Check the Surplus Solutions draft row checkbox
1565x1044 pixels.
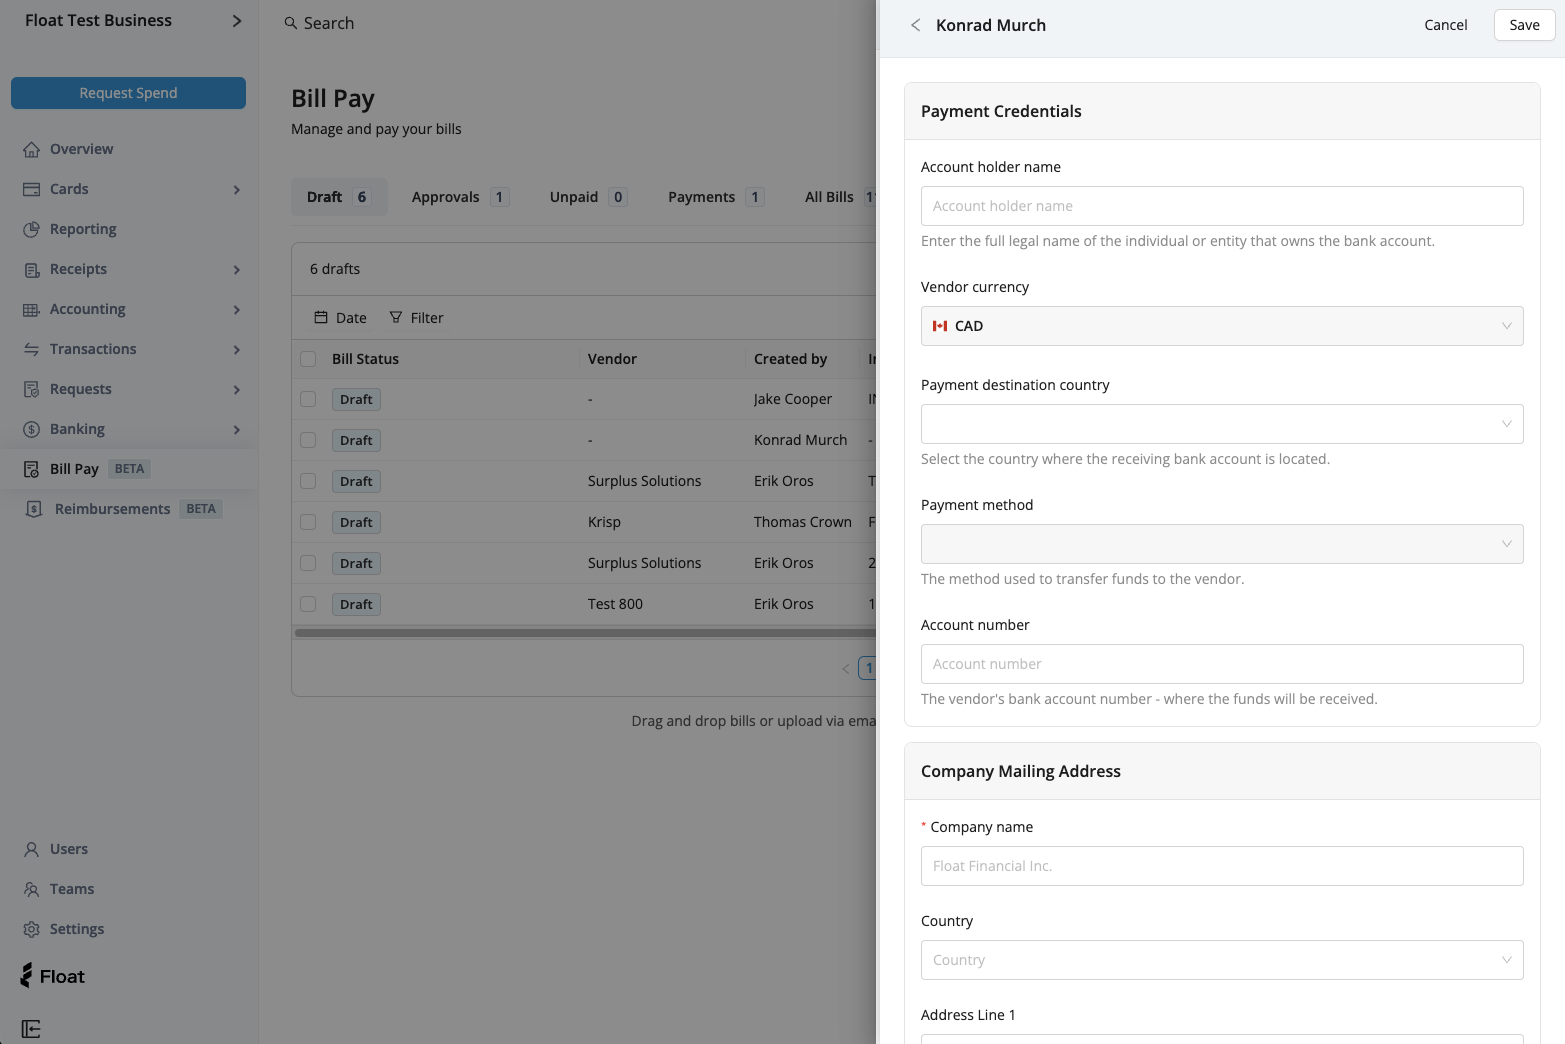pos(308,481)
